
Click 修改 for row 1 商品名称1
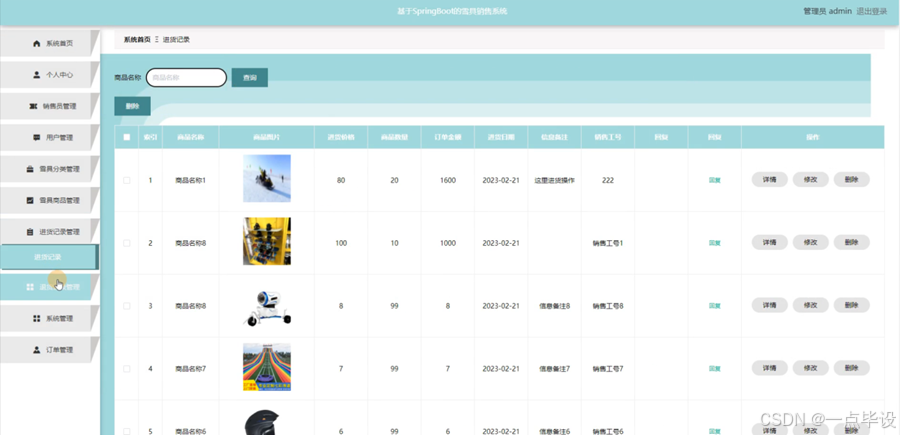tap(810, 180)
